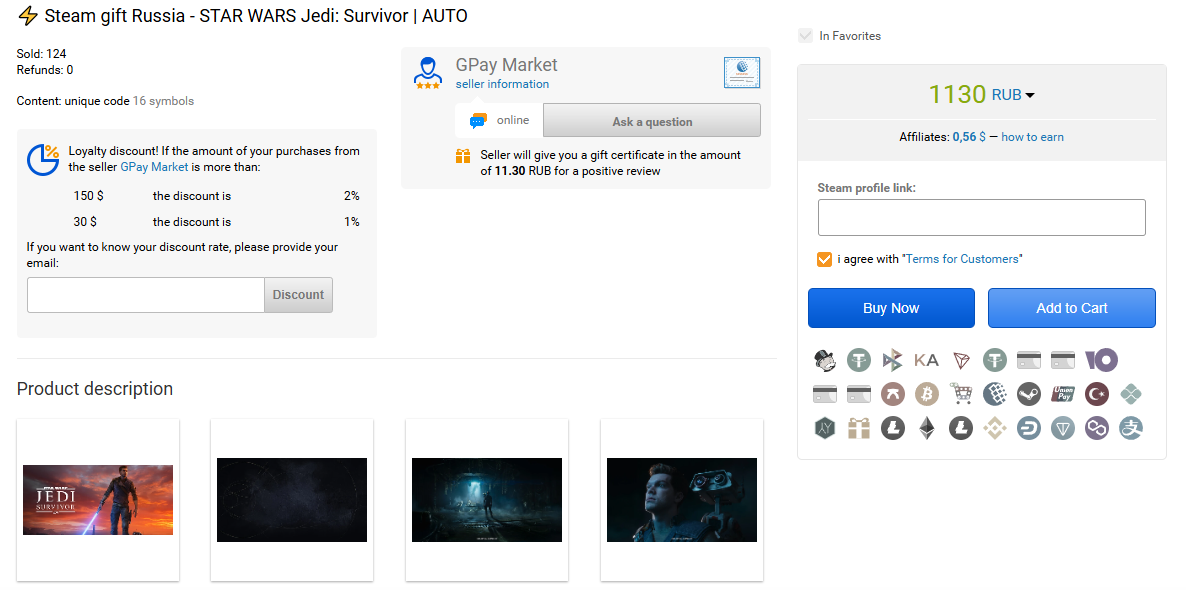Choose the Turkish flag payment icon

(x=1097, y=394)
